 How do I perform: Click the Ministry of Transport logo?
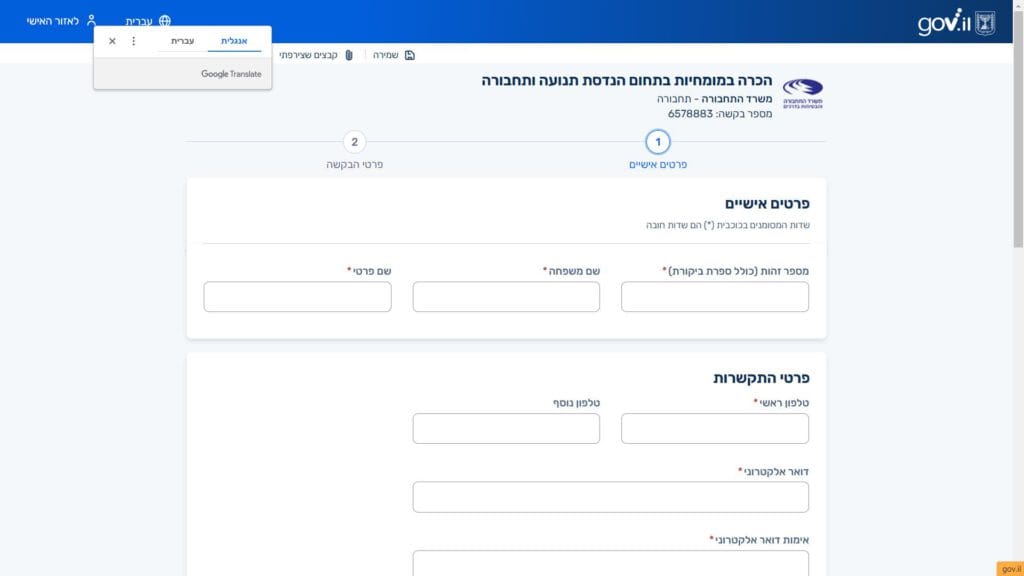tap(802, 93)
